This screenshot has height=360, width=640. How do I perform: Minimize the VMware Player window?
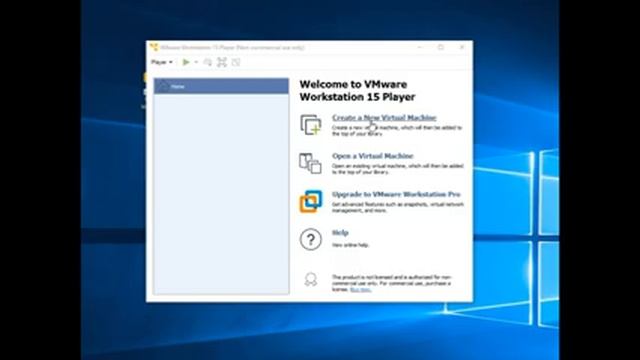point(420,47)
